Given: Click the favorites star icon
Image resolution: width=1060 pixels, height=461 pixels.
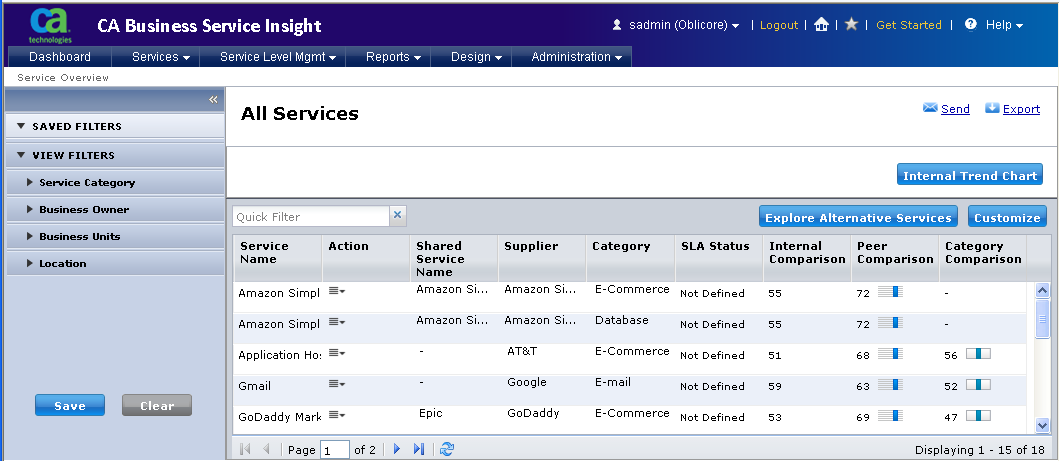Looking at the screenshot, I should pyautogui.click(x=851, y=25).
